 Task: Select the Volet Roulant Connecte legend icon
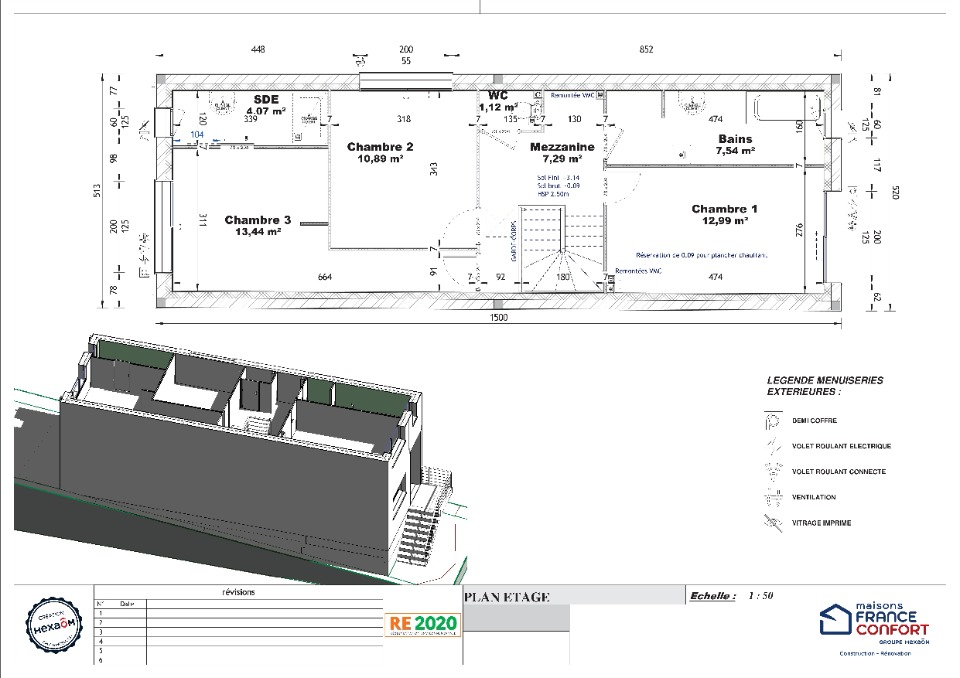pos(772,470)
